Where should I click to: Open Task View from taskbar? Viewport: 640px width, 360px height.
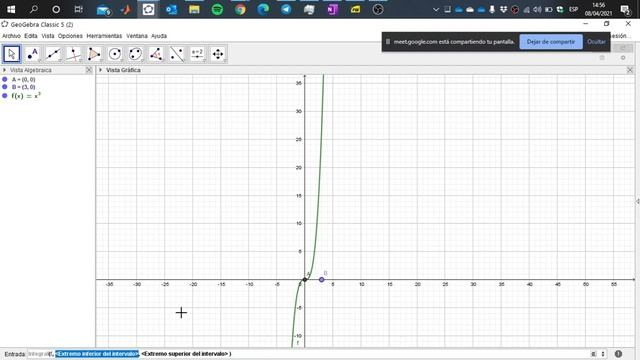[x=78, y=9]
